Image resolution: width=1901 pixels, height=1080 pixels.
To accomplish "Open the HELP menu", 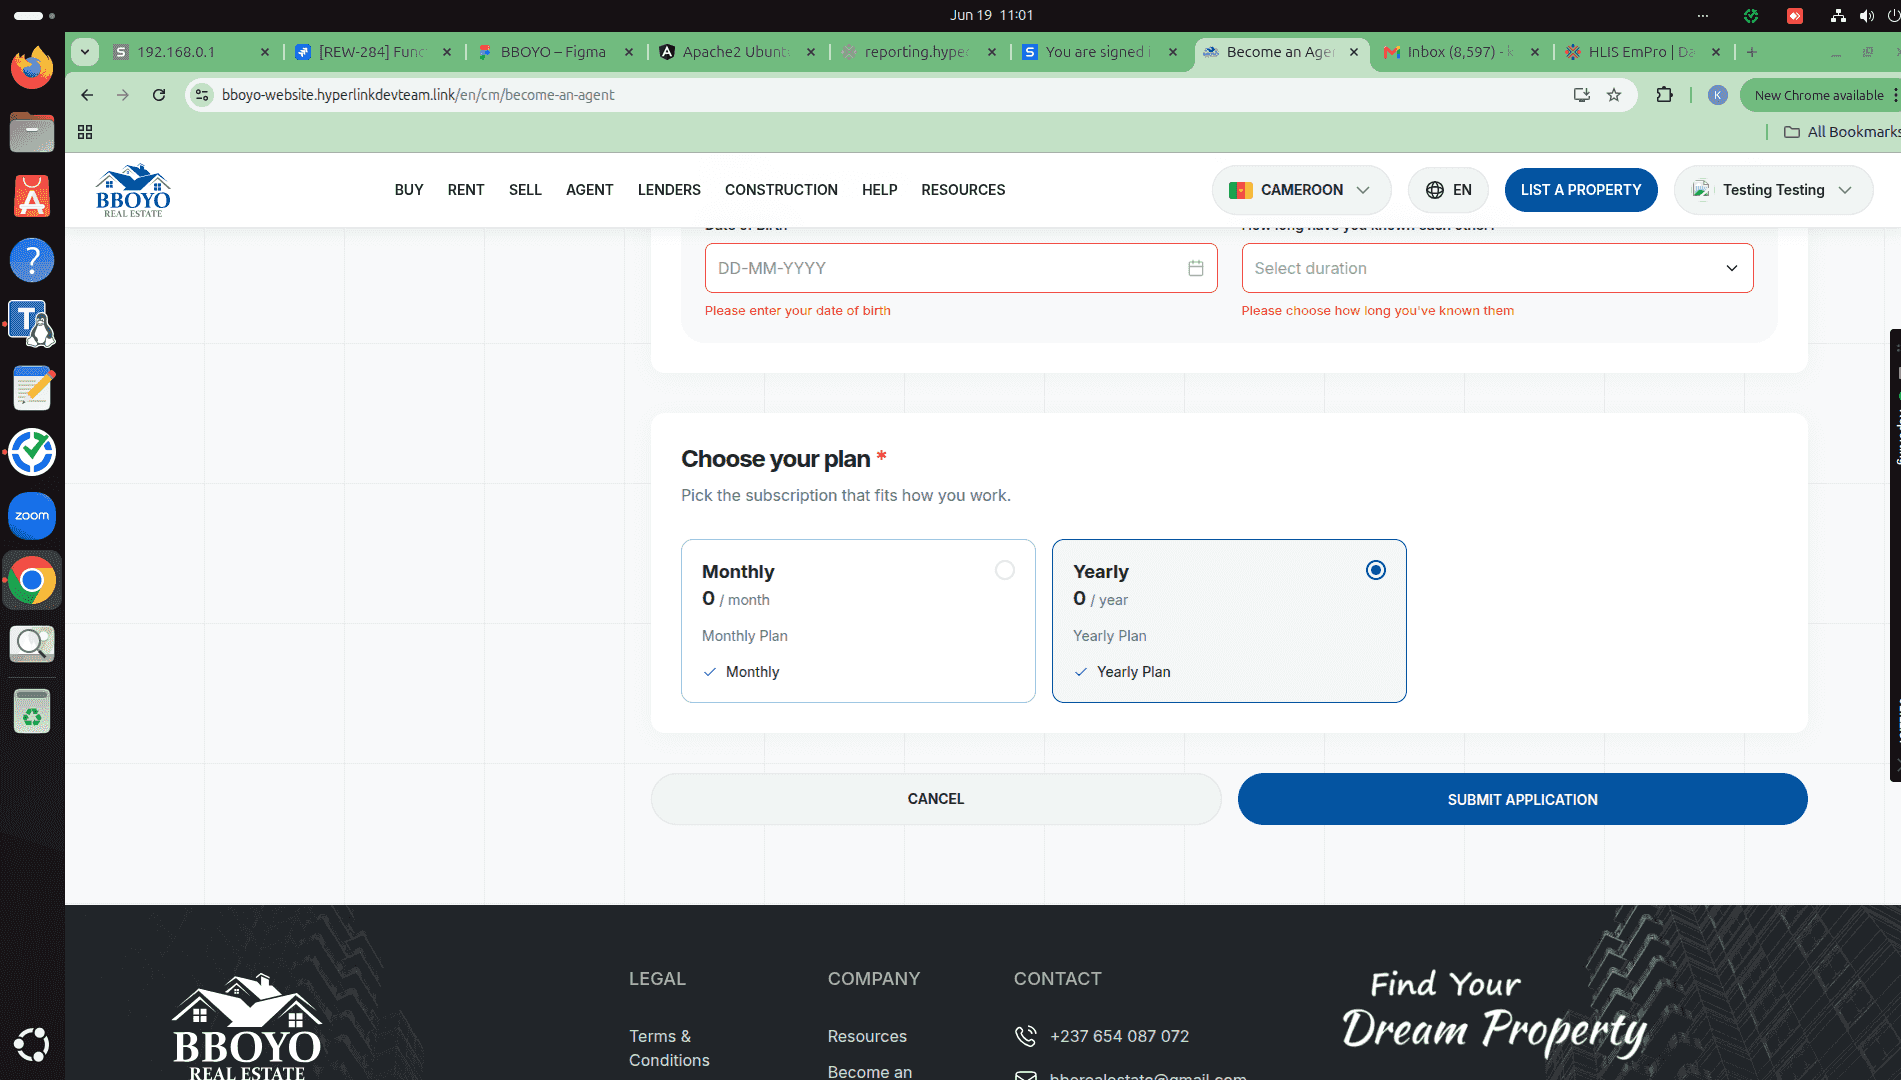I will point(880,190).
